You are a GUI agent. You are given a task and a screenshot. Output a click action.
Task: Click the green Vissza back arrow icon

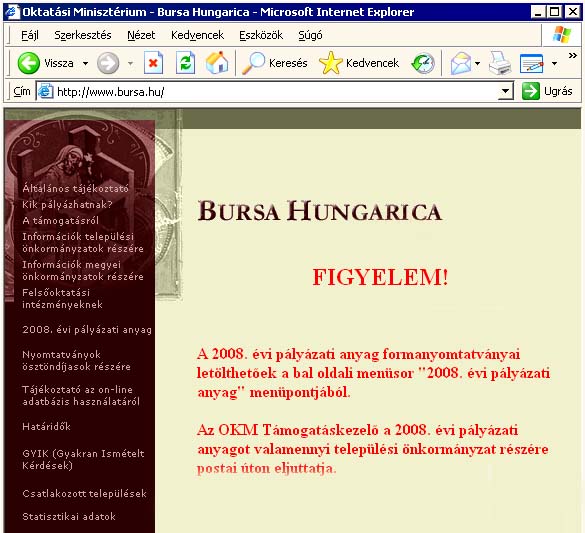pyautogui.click(x=28, y=63)
